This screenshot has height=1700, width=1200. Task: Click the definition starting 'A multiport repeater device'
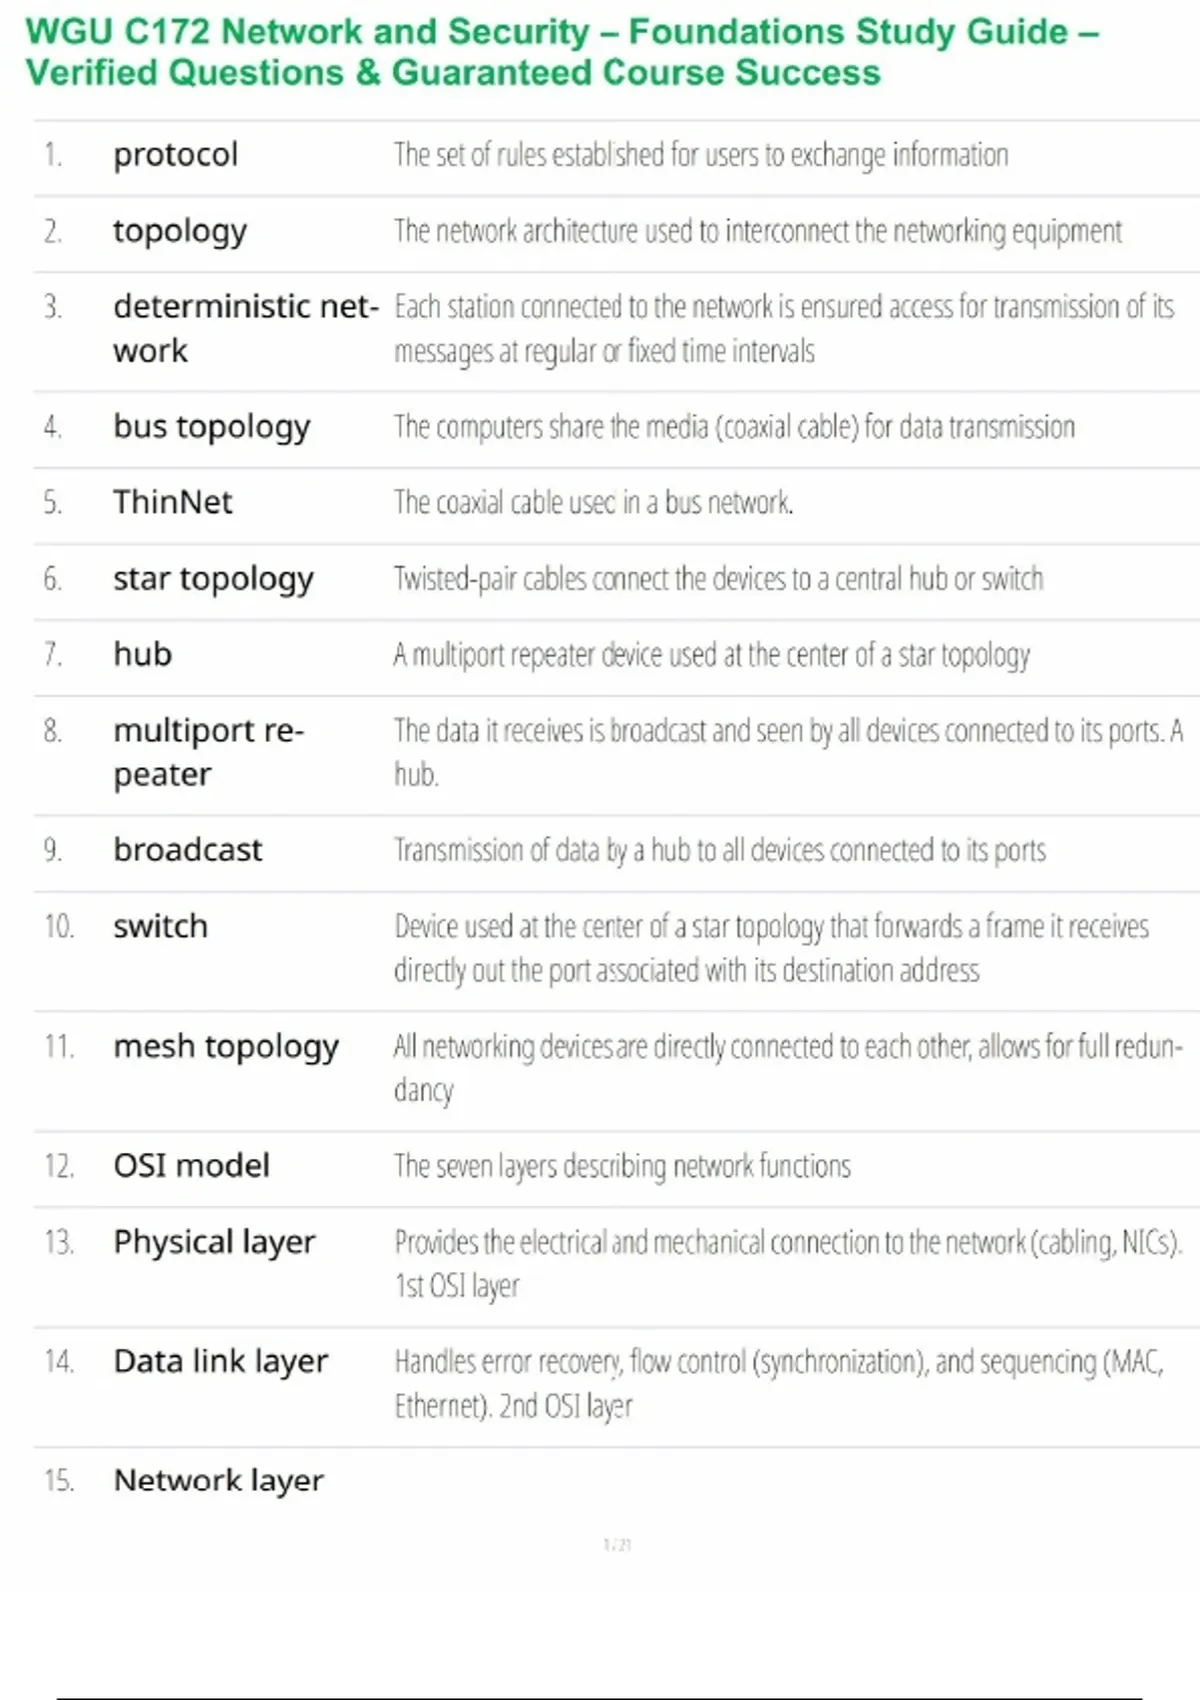(x=711, y=655)
